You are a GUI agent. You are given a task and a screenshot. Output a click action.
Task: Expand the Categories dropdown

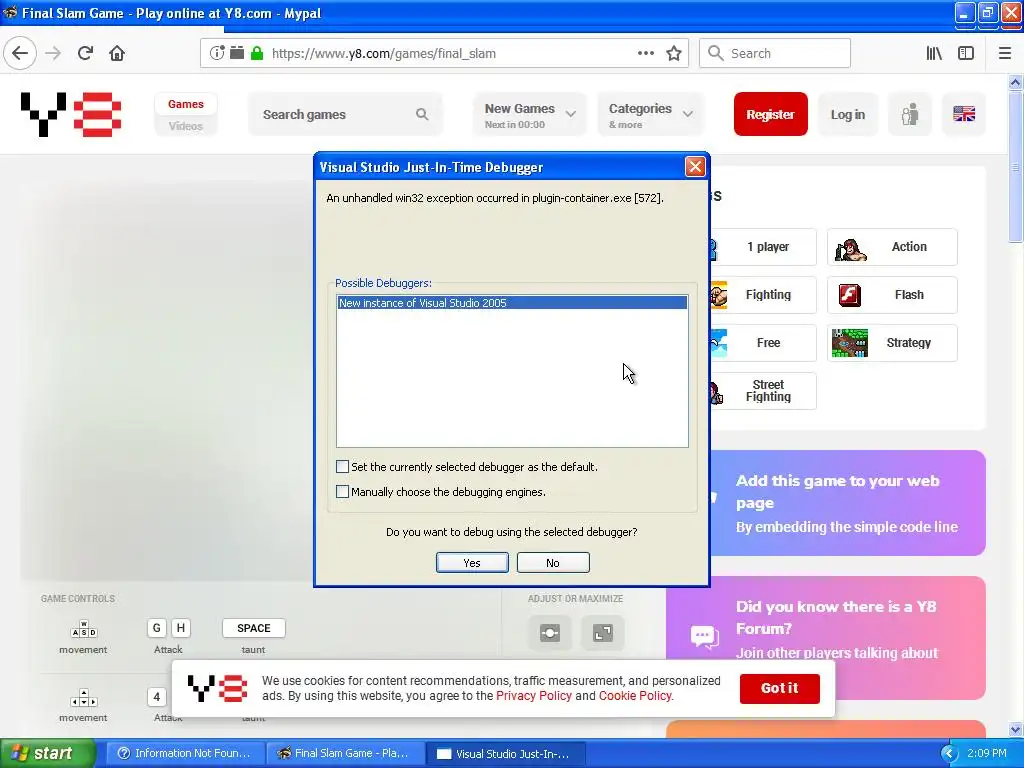[x=650, y=114]
